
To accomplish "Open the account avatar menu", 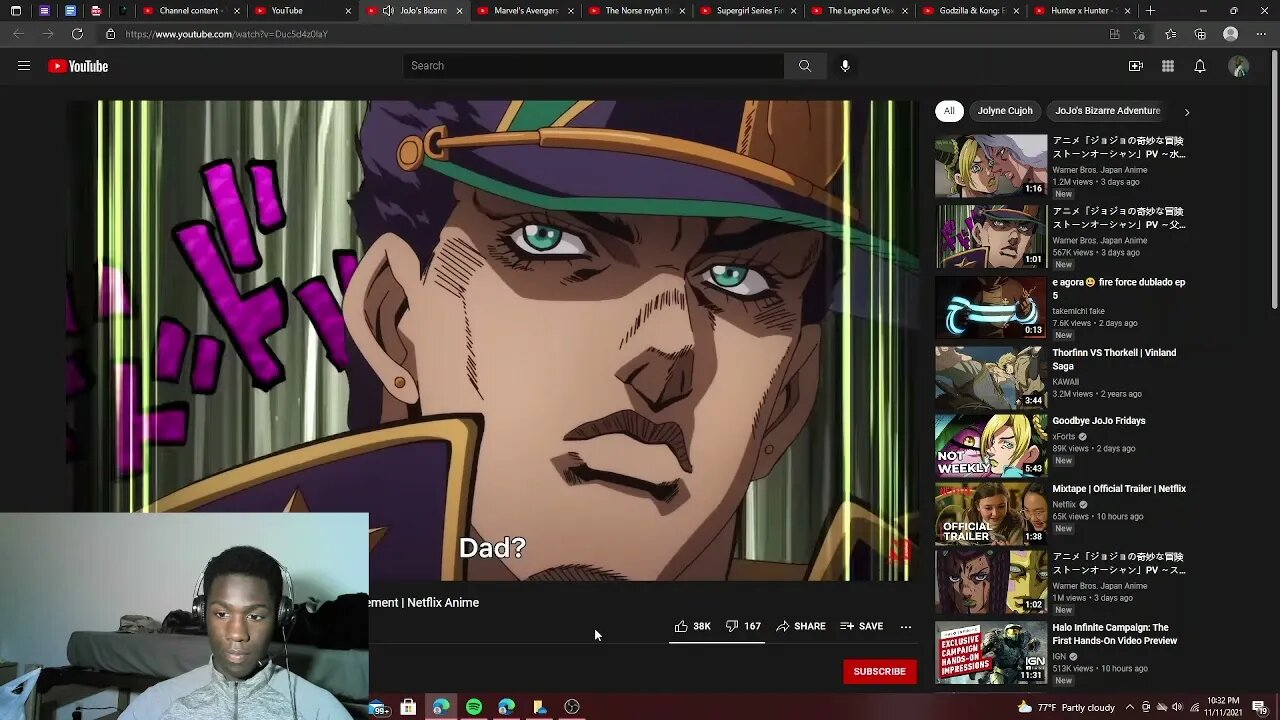I will tap(1239, 66).
